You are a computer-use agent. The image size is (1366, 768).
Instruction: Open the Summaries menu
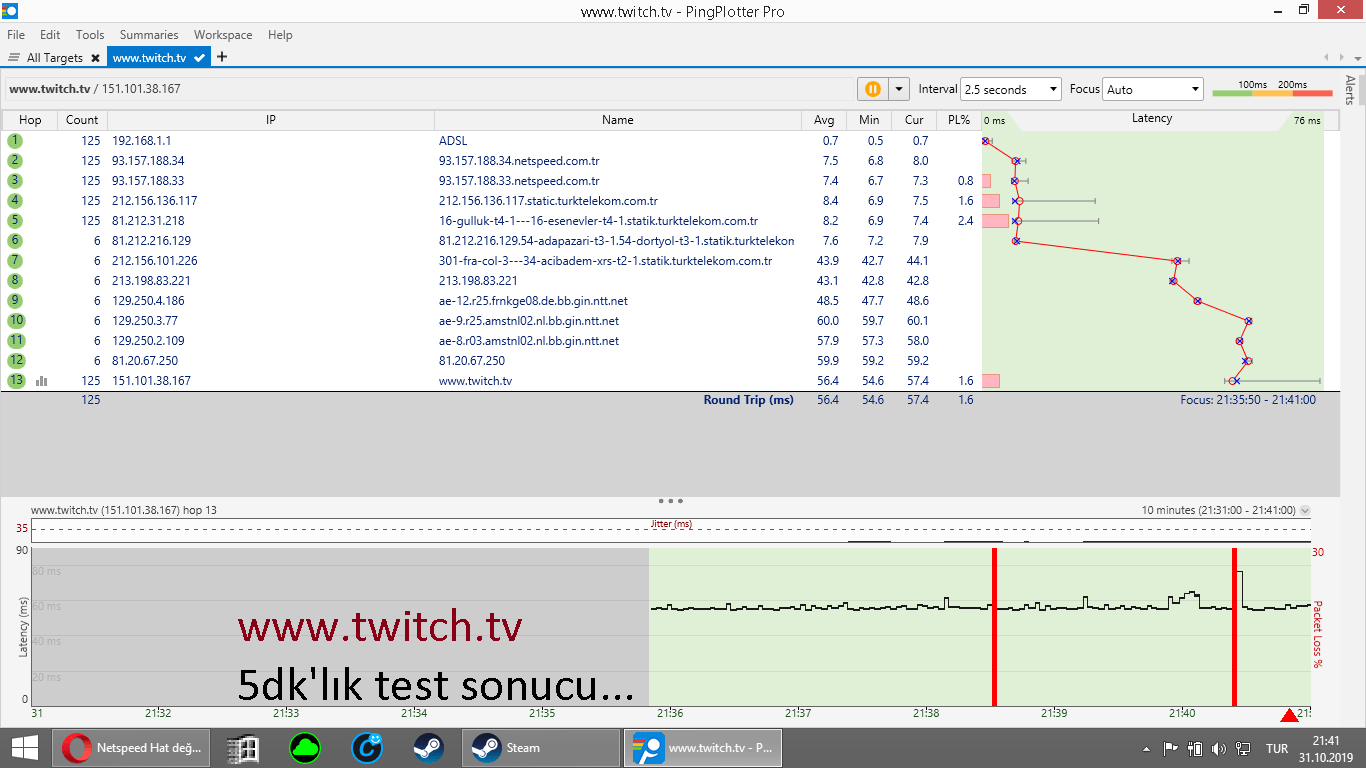tap(149, 35)
